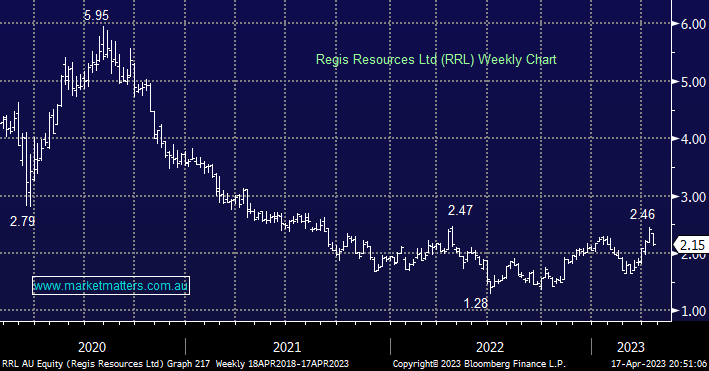Select the 2.79 low price label
Screen dimensions: 709x371
point(23,221)
